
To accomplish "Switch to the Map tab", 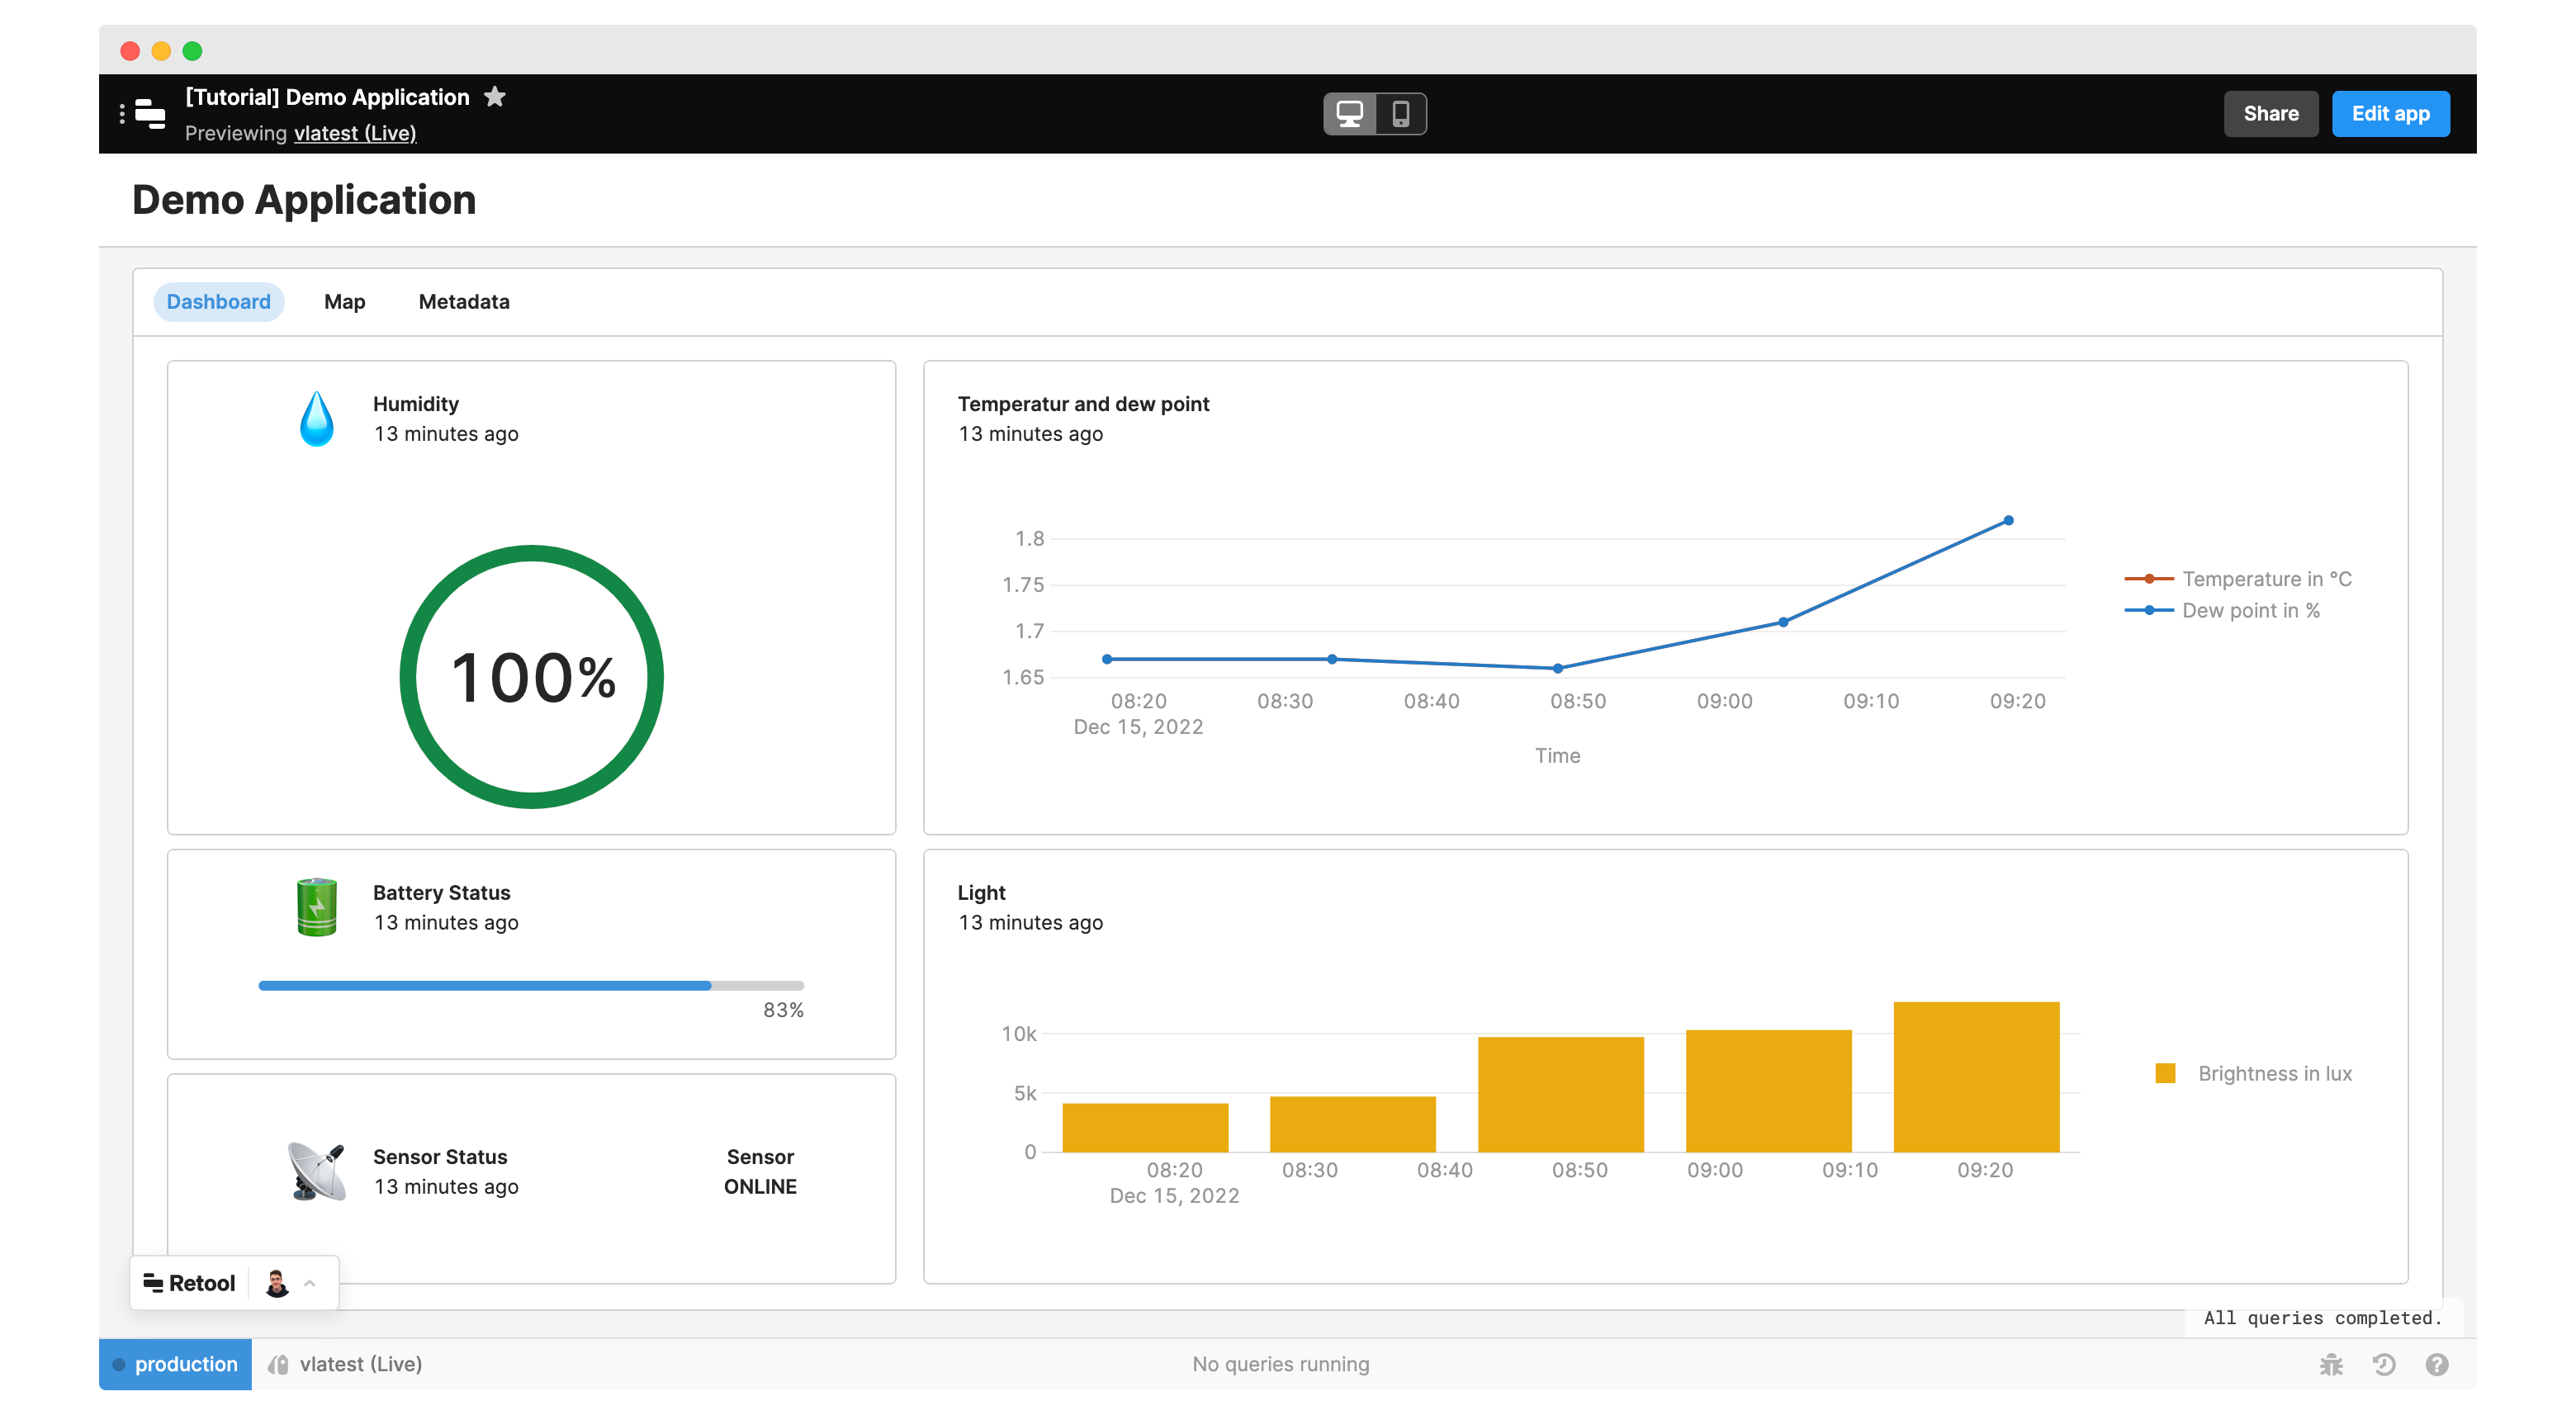I will click(344, 302).
